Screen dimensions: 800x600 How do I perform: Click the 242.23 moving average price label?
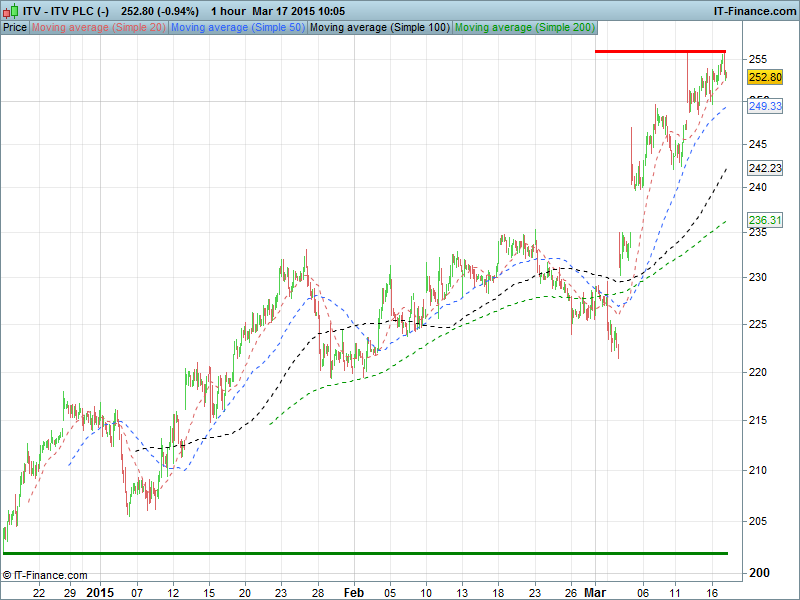tap(764, 168)
